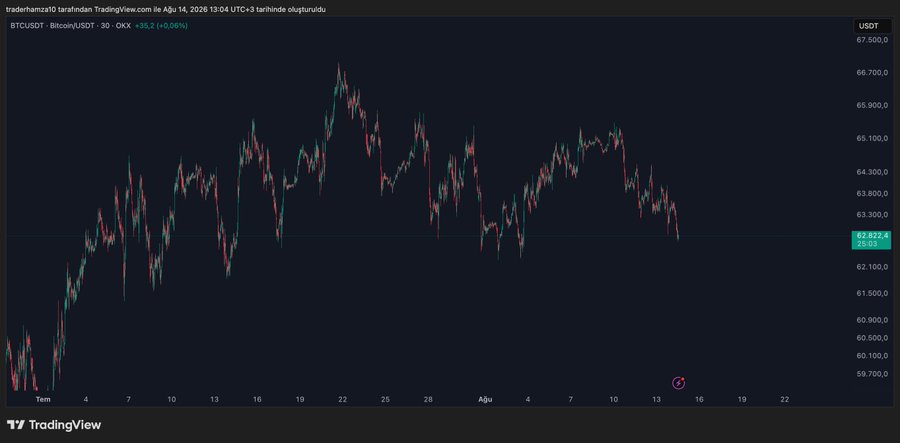Click the current price label 62.822,4
This screenshot has height=443, width=900.
pos(872,239)
